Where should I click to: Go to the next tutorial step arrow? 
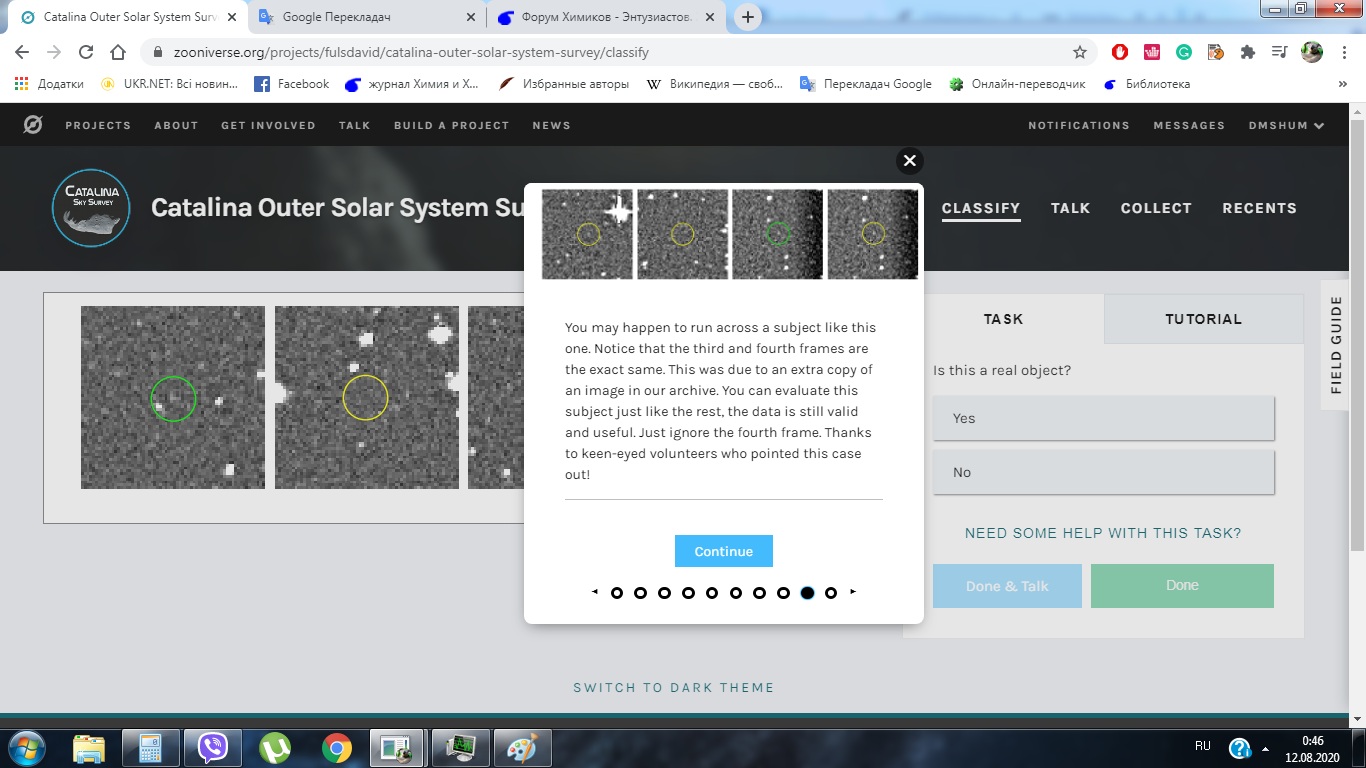coord(853,592)
